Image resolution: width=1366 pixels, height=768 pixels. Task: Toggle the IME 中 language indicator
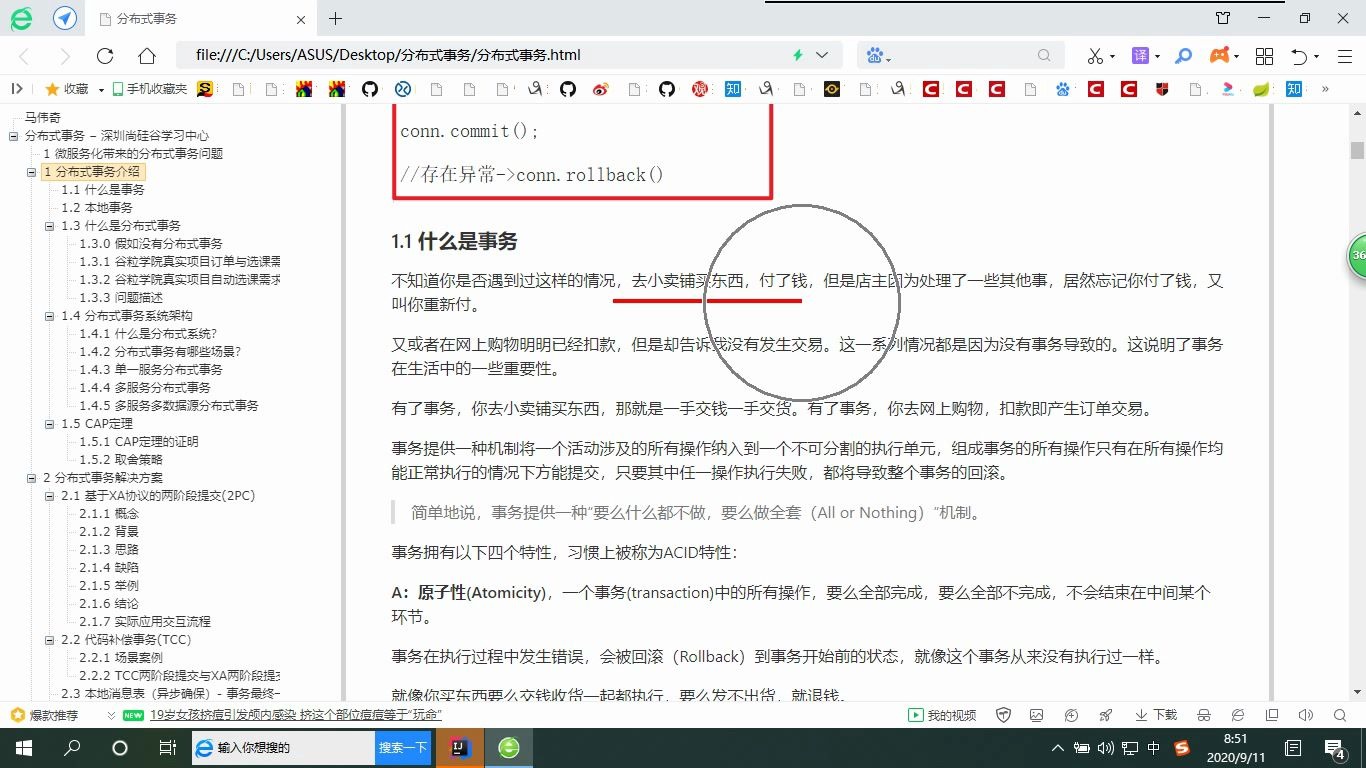(1154, 748)
